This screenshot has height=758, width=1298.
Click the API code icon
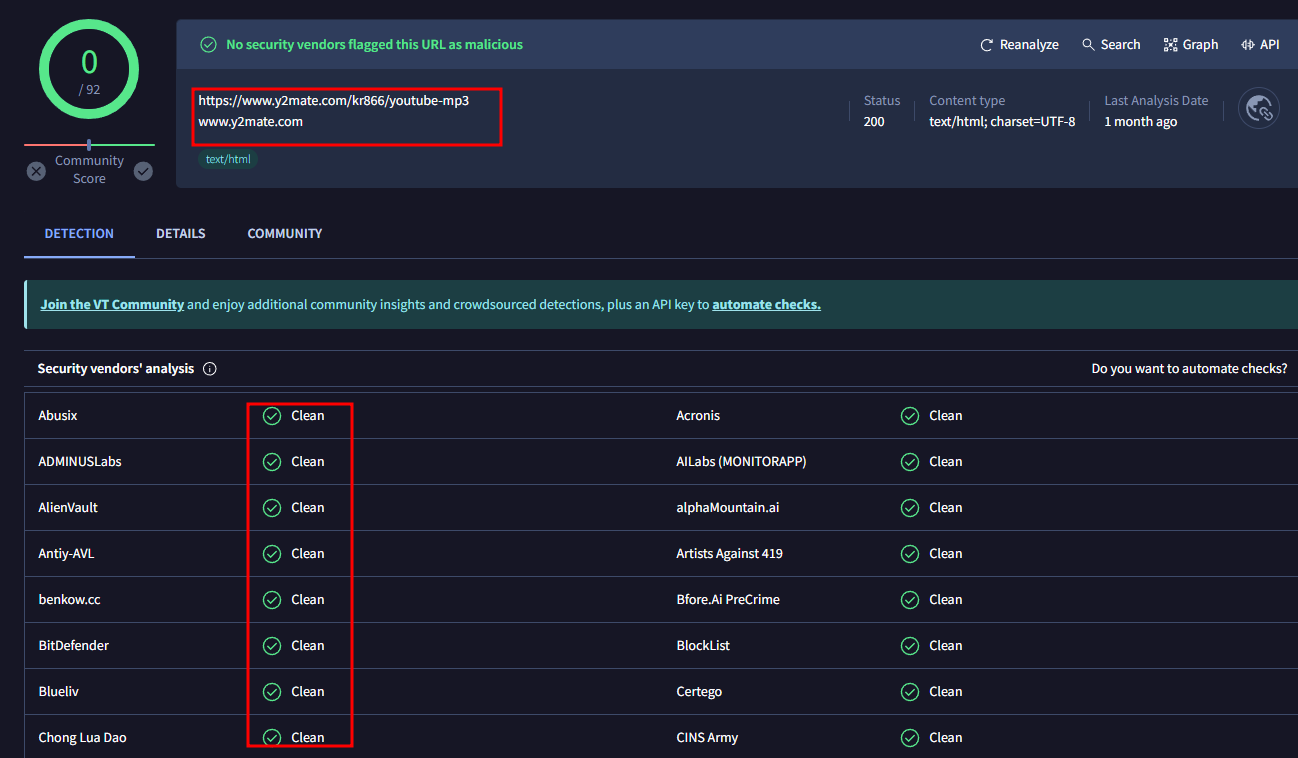pos(1248,45)
